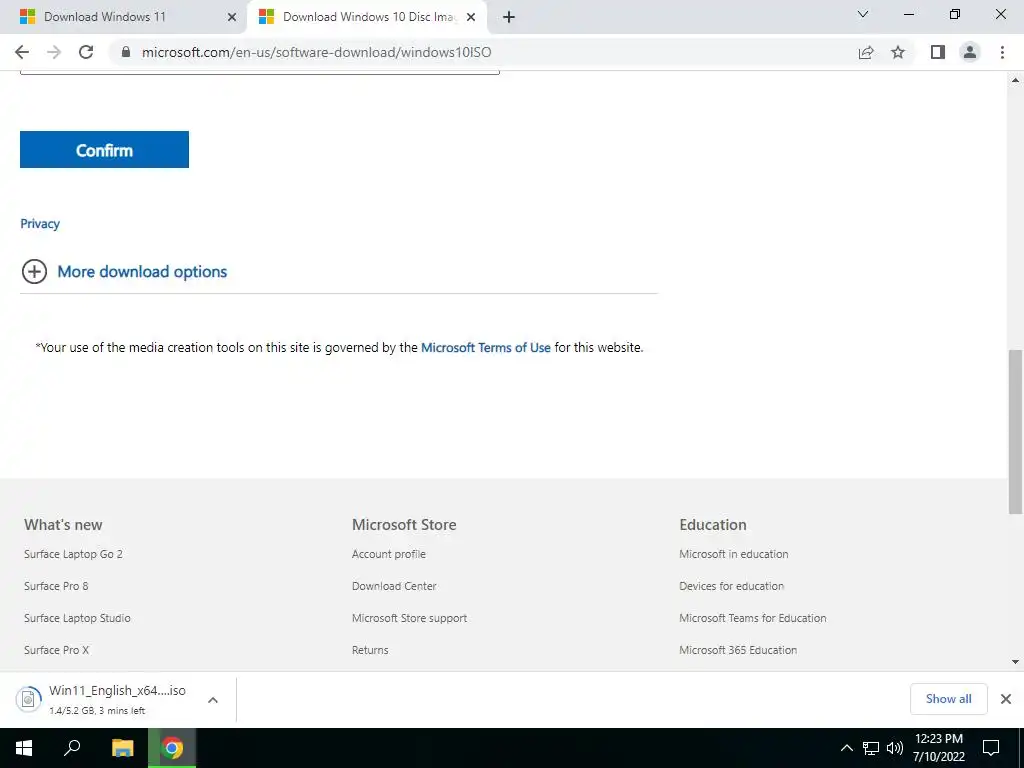Open the Chrome three-dot menu
The image size is (1024, 768).
tap(1002, 52)
